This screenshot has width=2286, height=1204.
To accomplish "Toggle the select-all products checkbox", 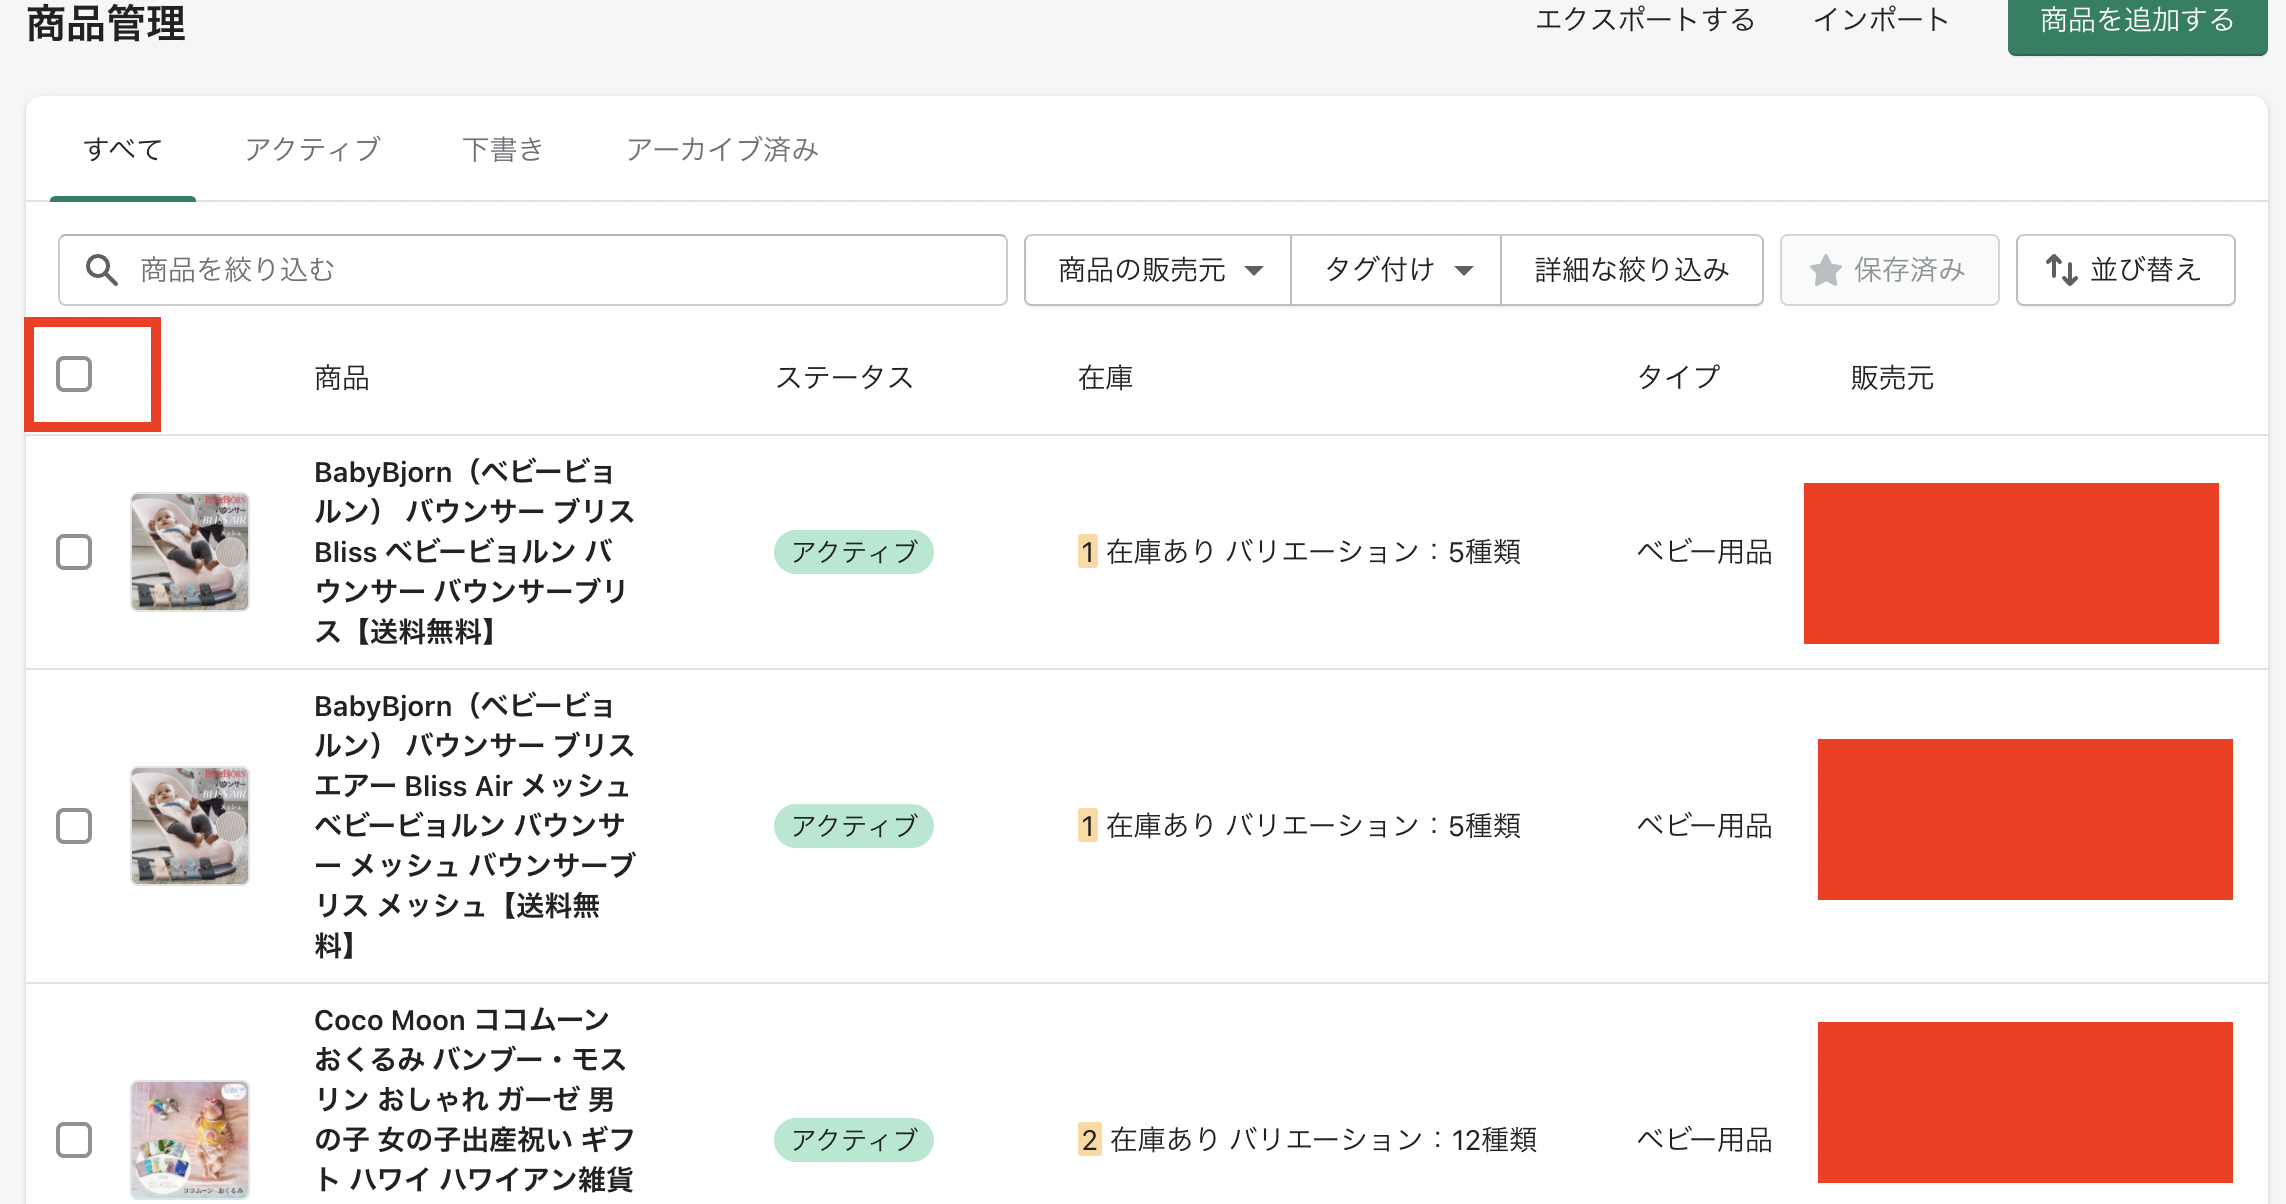I will click(74, 375).
